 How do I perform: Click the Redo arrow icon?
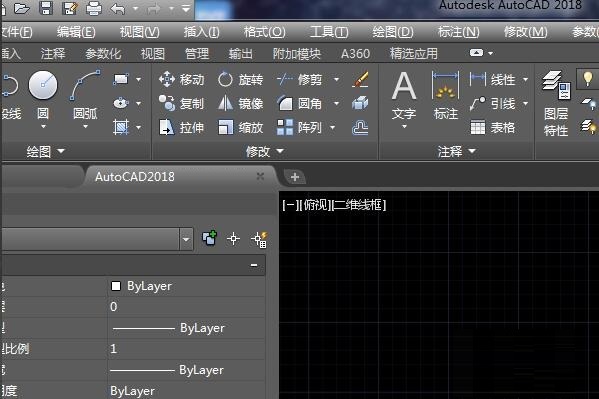(x=153, y=8)
